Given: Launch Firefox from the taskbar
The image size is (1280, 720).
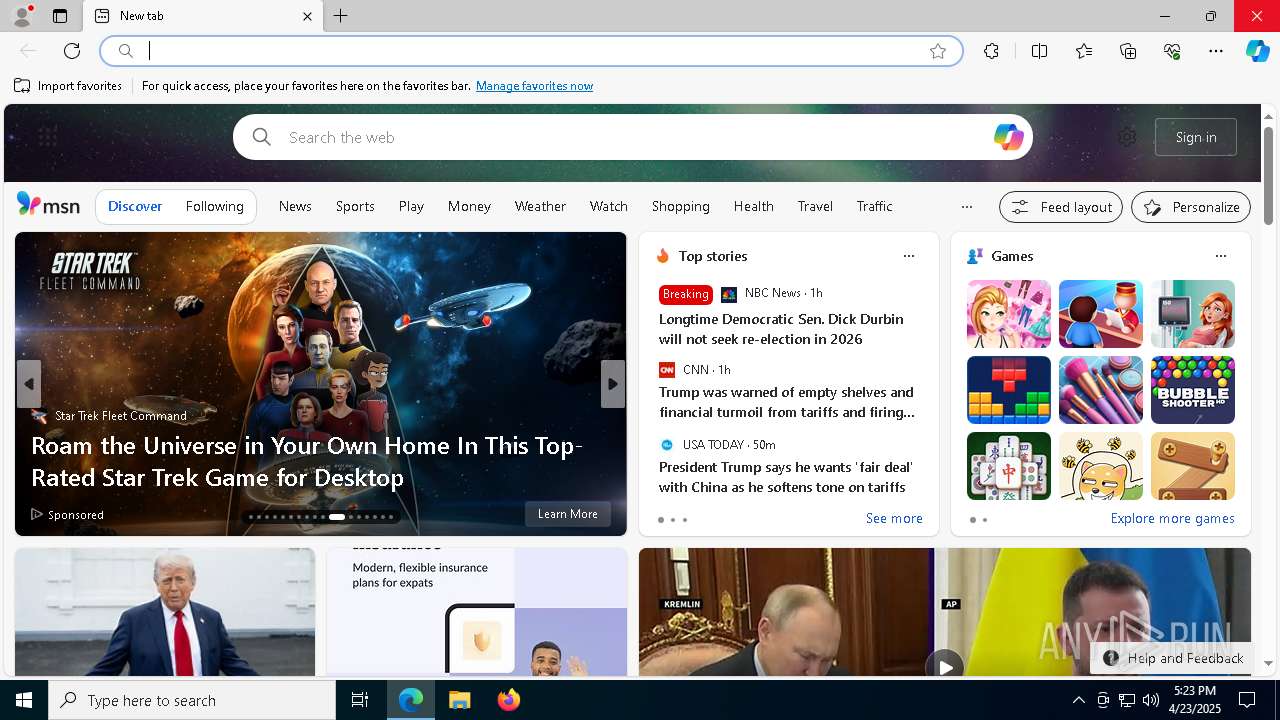Looking at the screenshot, I should pyautogui.click(x=509, y=700).
